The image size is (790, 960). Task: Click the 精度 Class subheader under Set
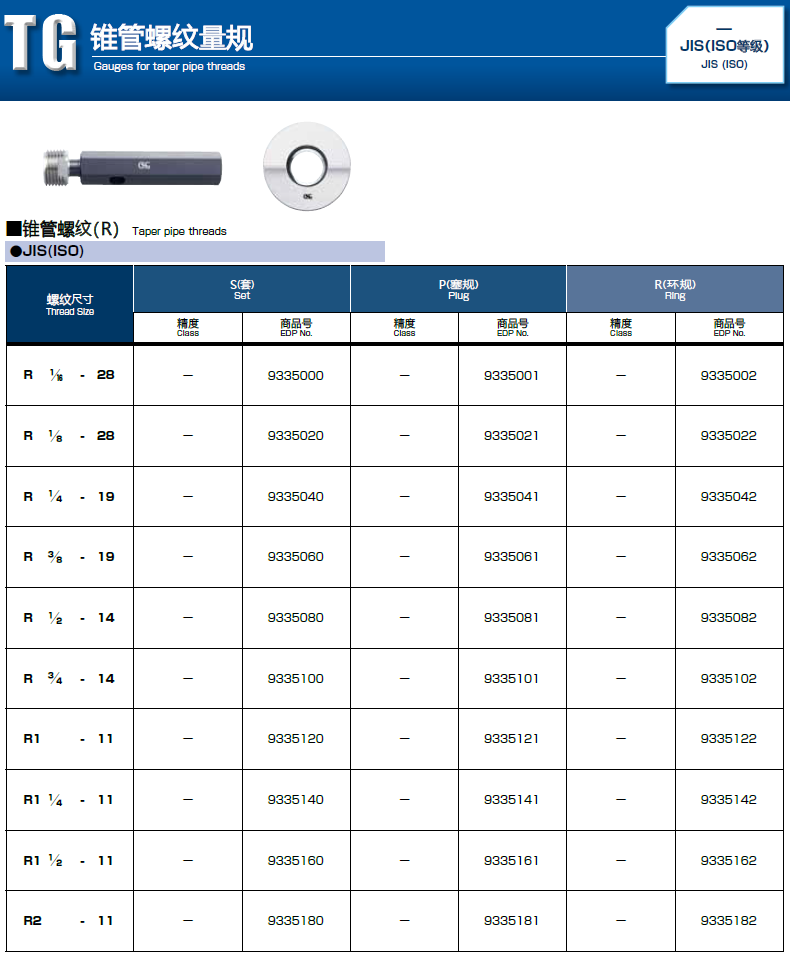point(188,328)
